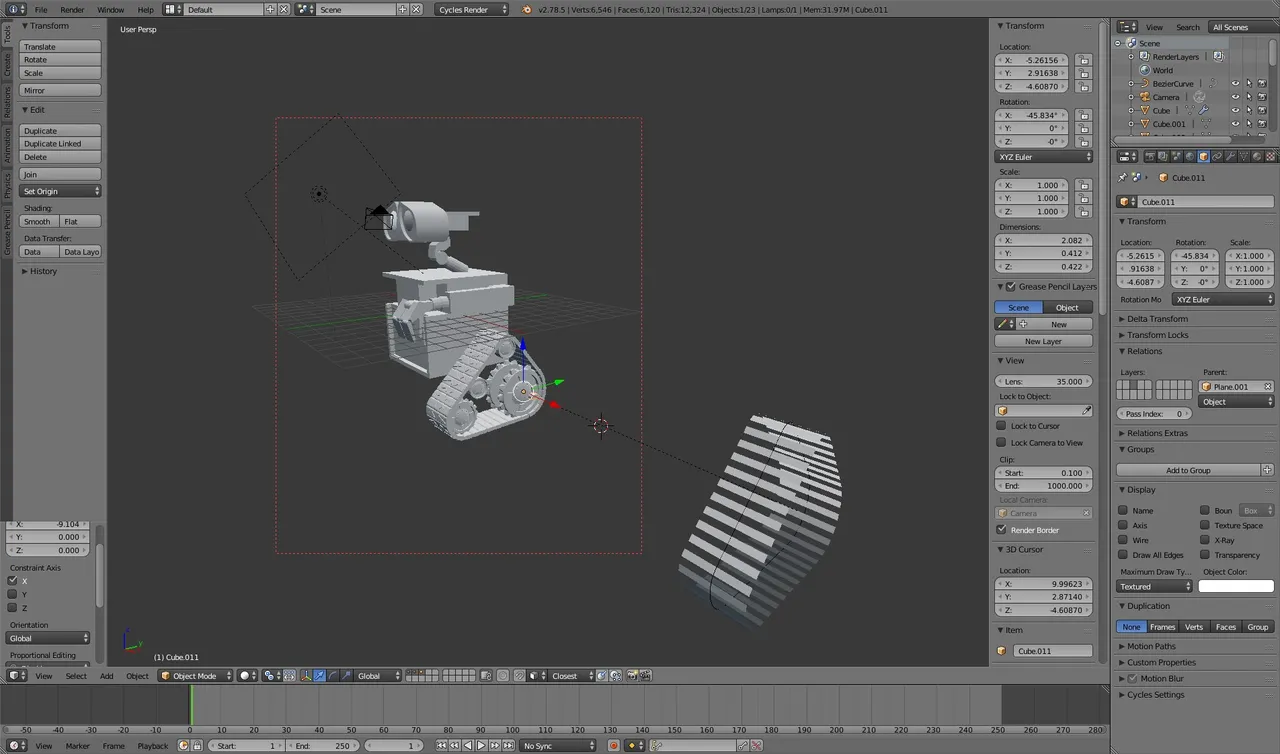Select the scale manipulator icon

click(346, 676)
